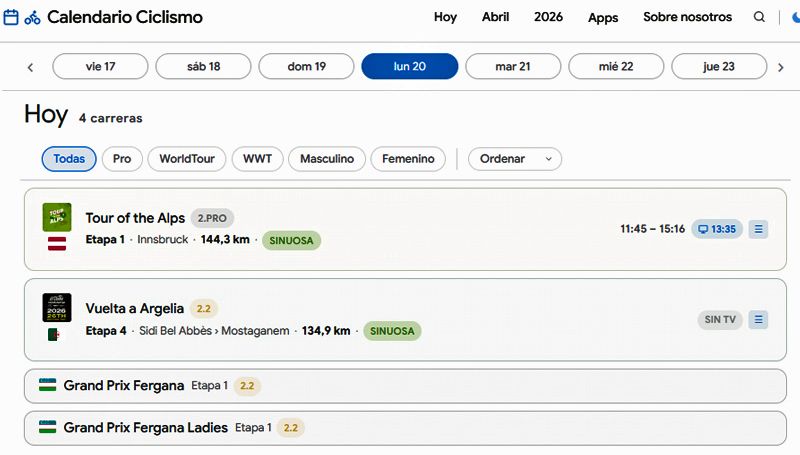Click the Vuelta a Argelia race logo
Viewport: 800px width, 455px height.
click(x=57, y=307)
